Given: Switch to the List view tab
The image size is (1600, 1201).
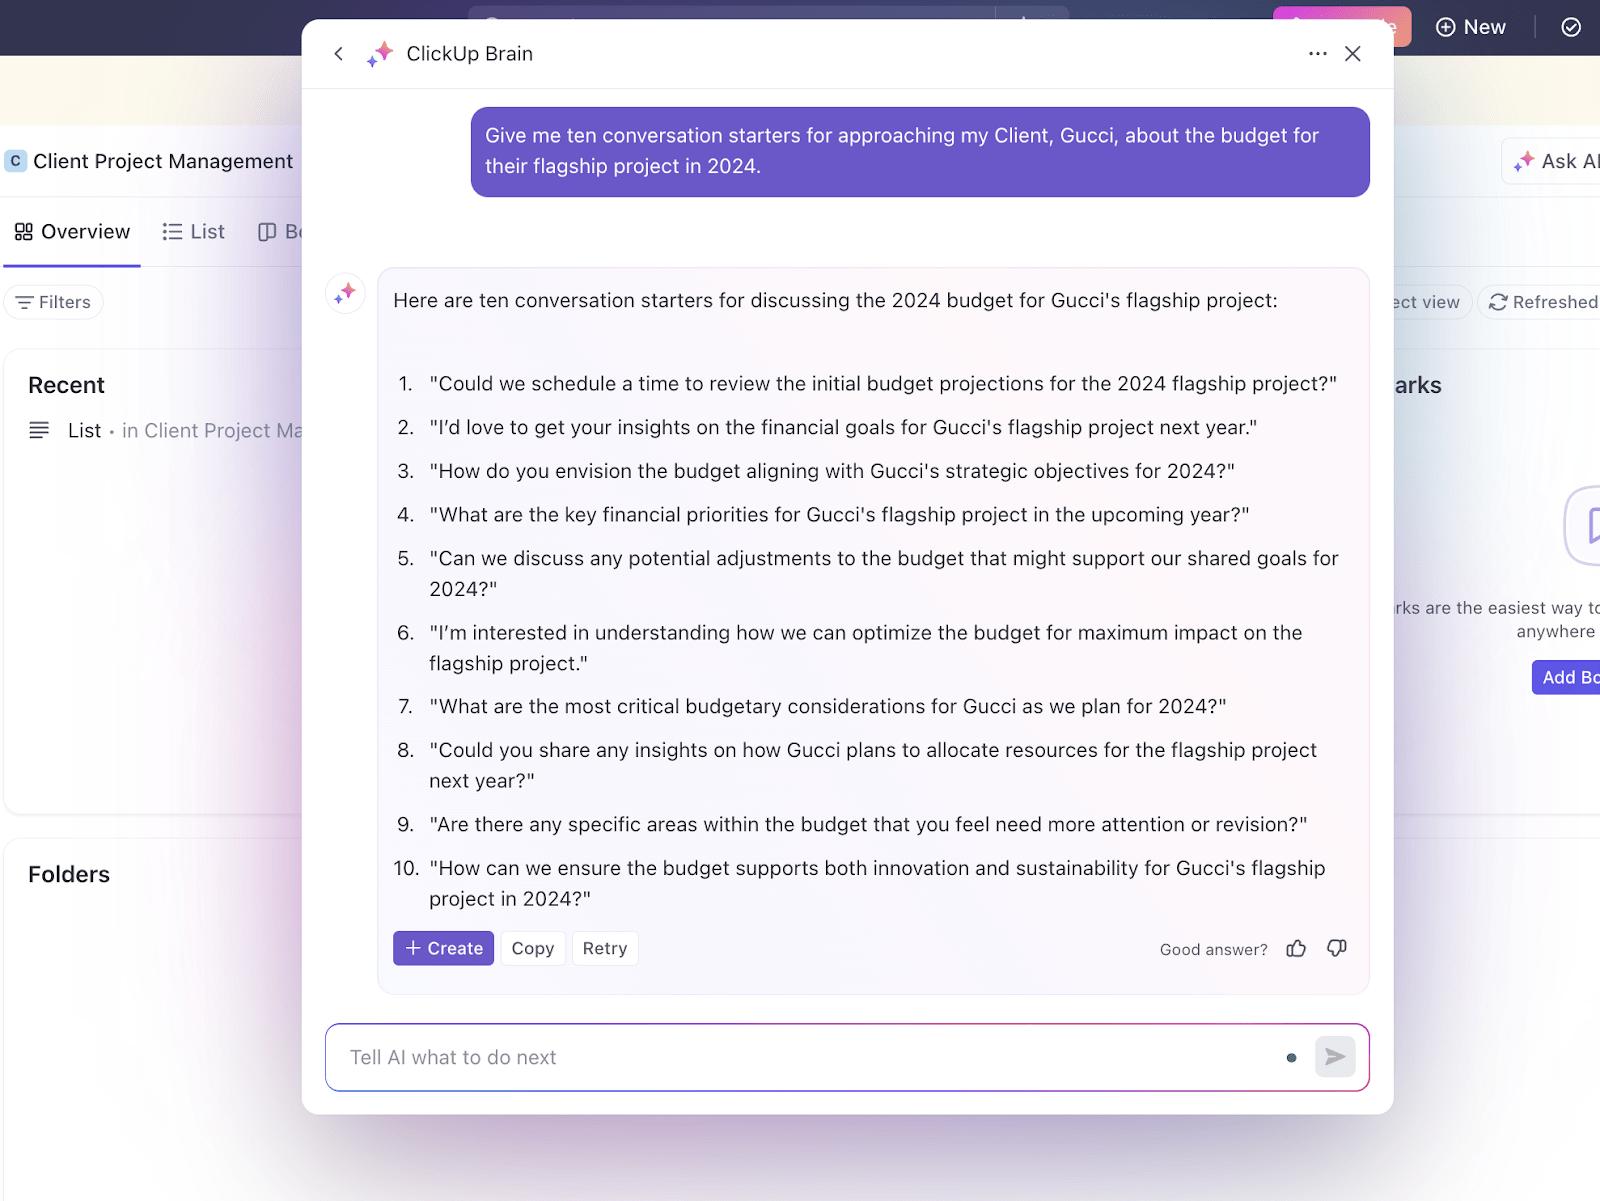Looking at the screenshot, I should click(194, 232).
